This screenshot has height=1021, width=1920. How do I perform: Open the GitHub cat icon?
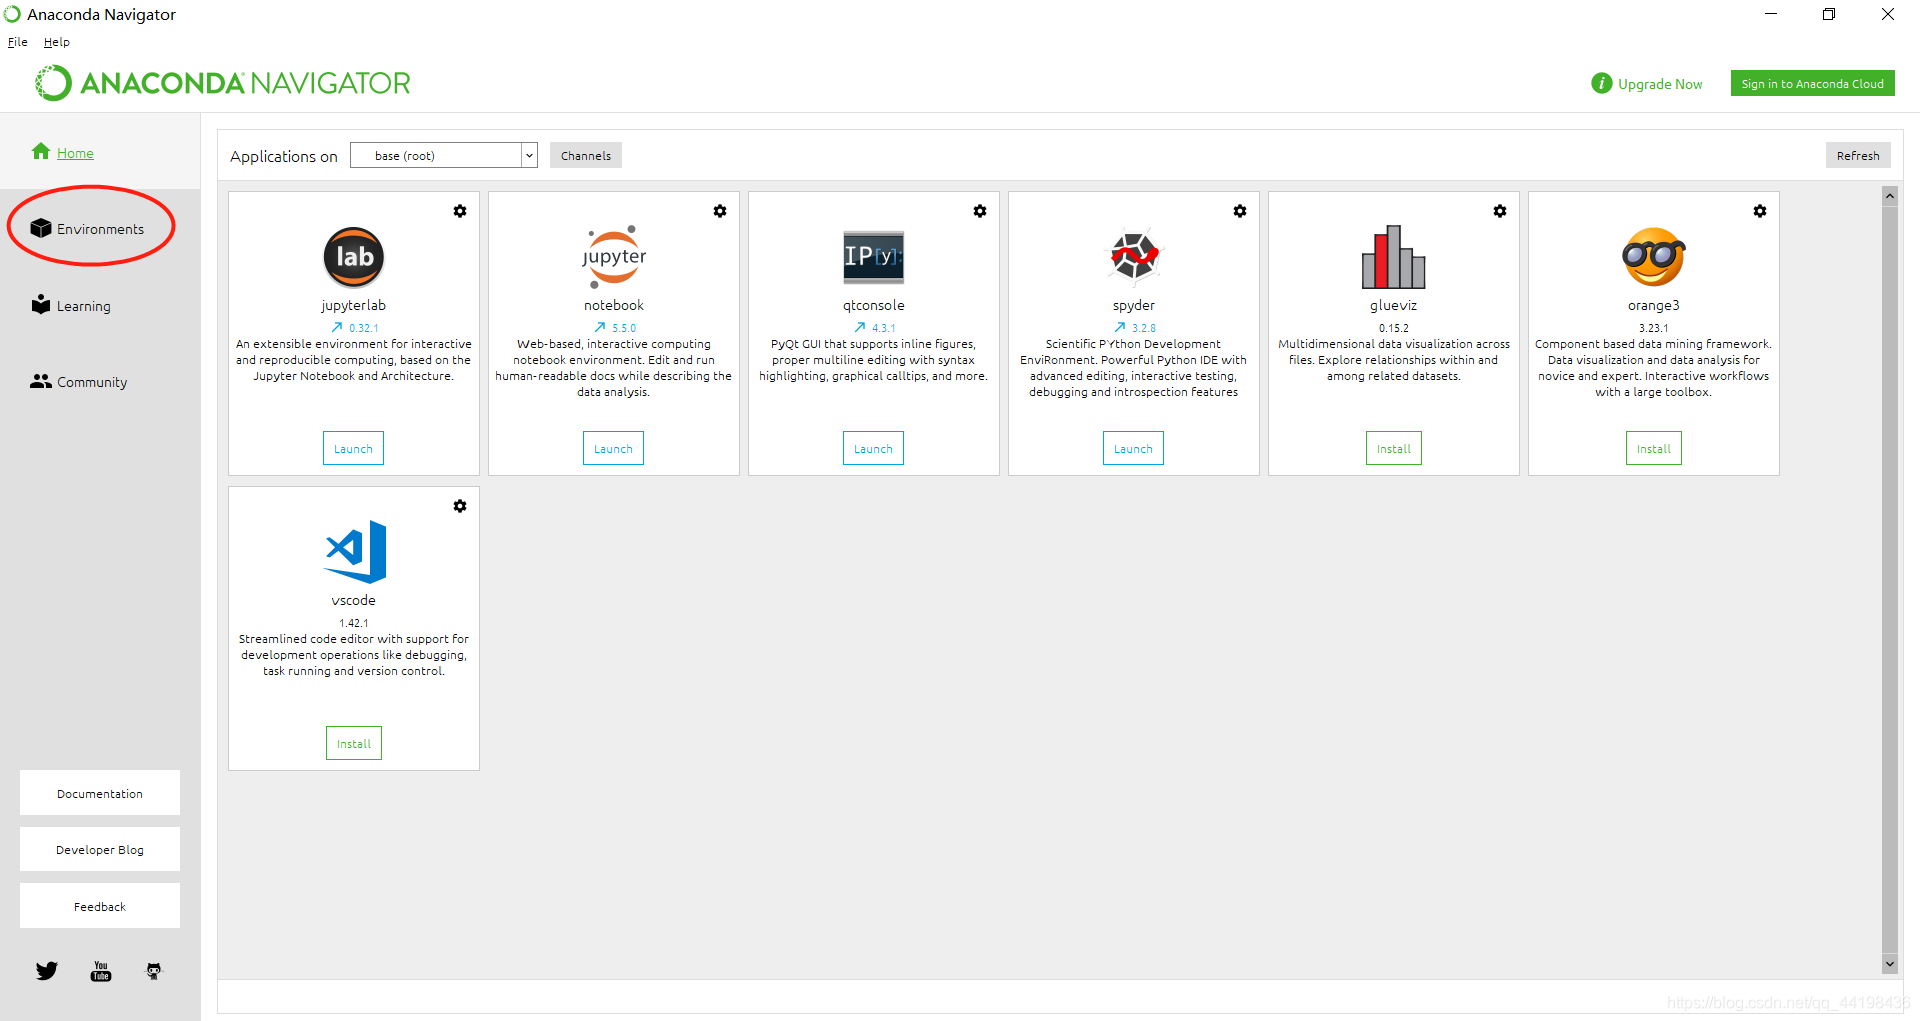click(154, 971)
